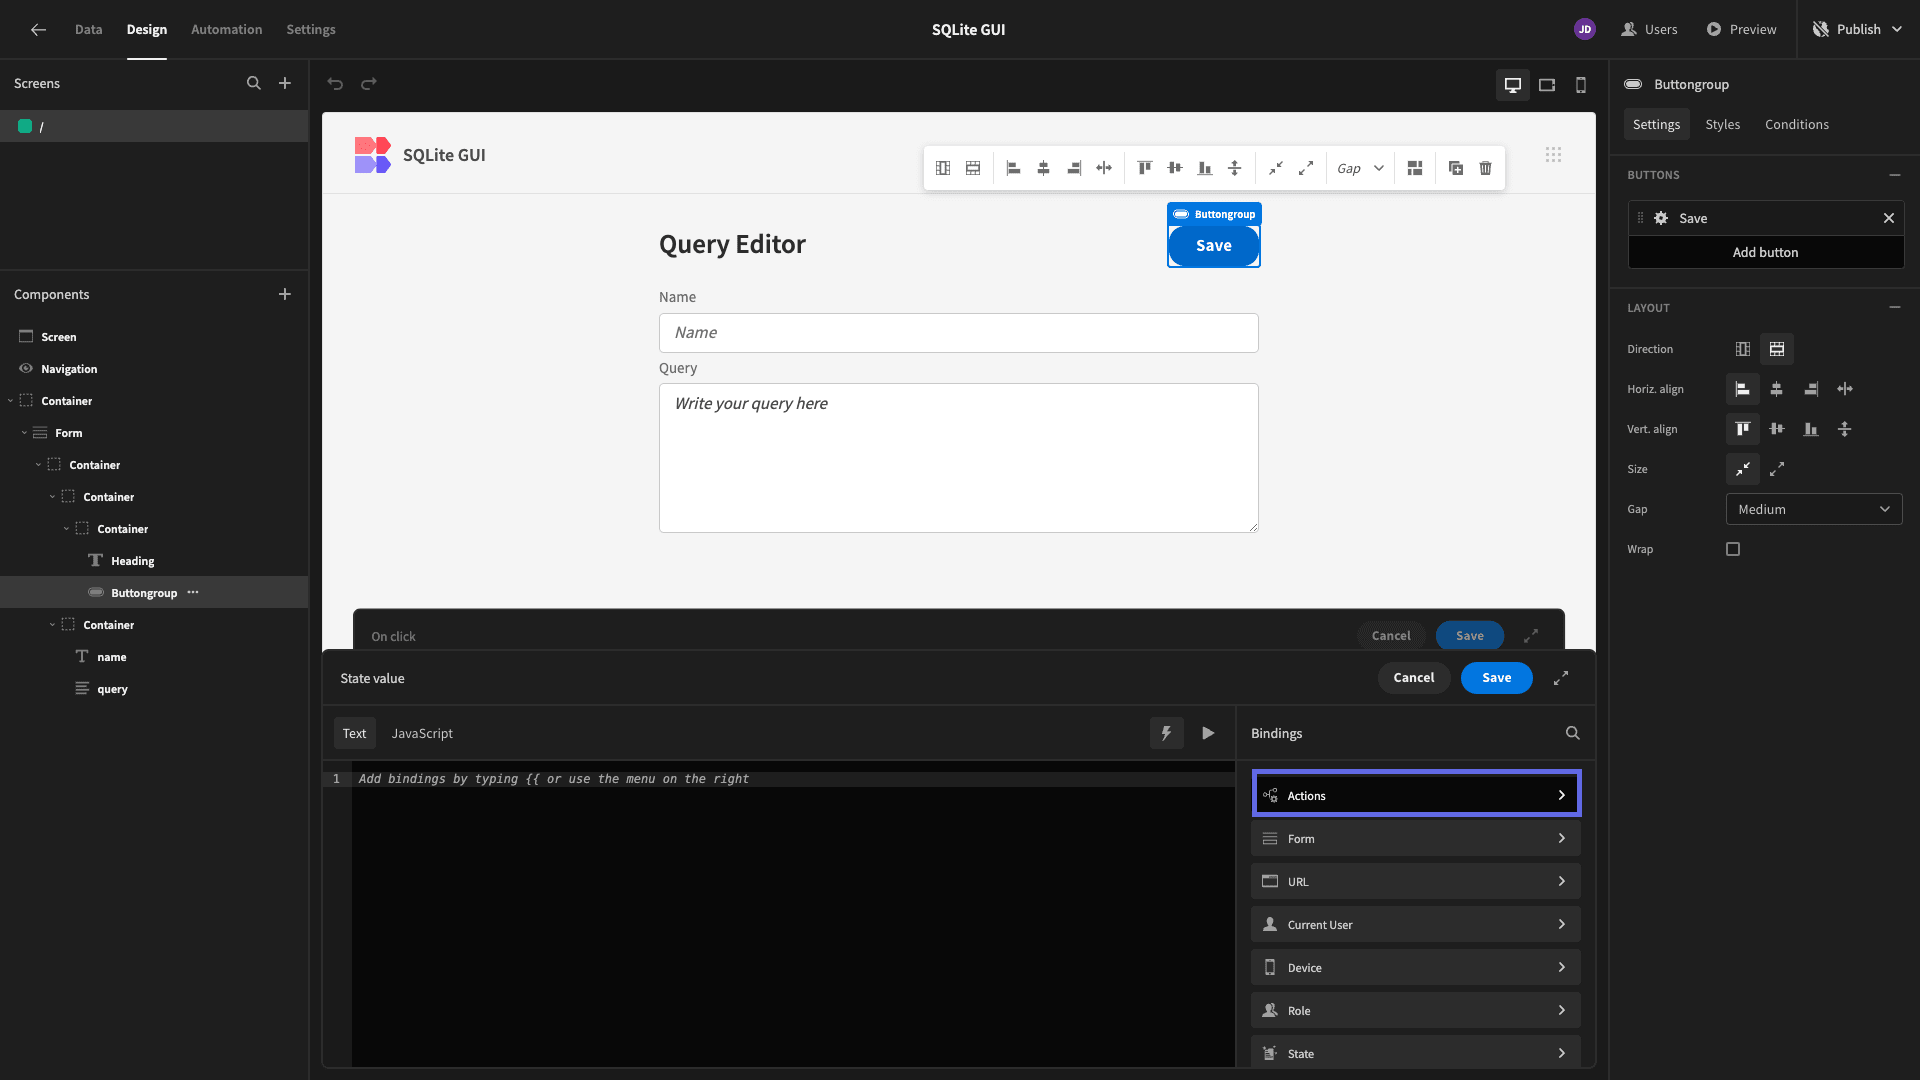
Task: Click the Add button option
Action: click(1766, 252)
